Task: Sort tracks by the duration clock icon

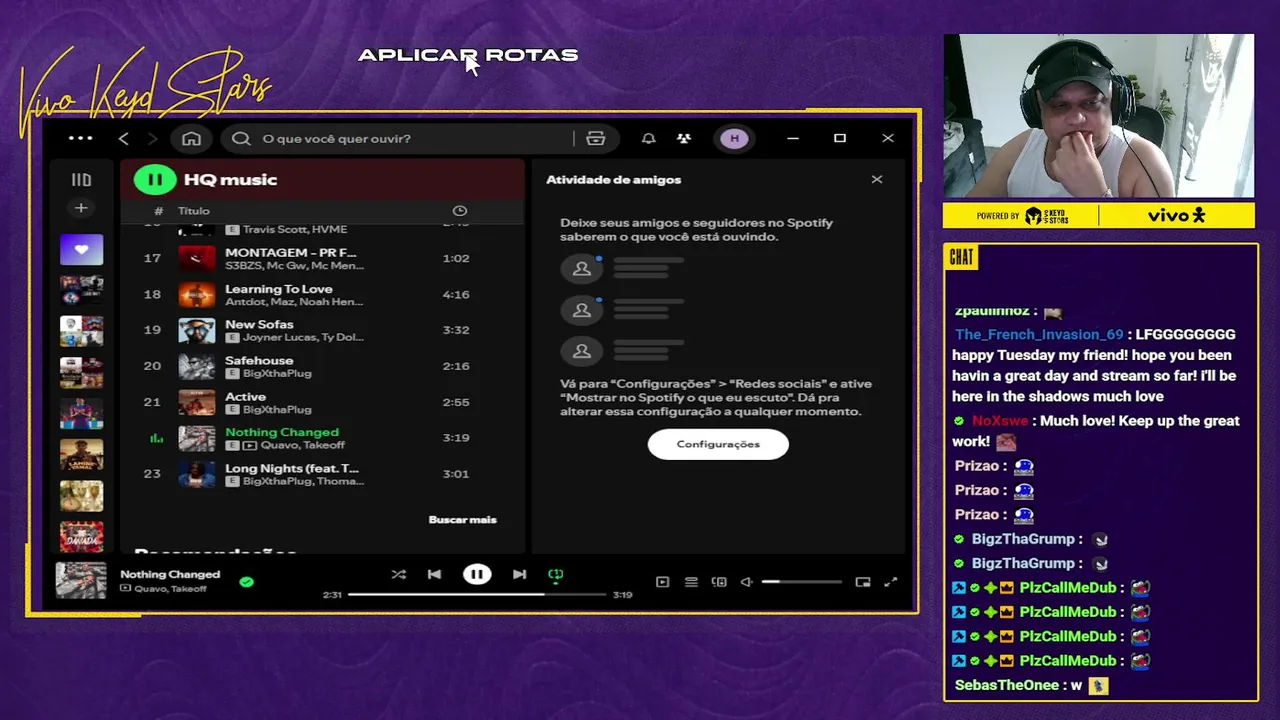Action: 460,211
